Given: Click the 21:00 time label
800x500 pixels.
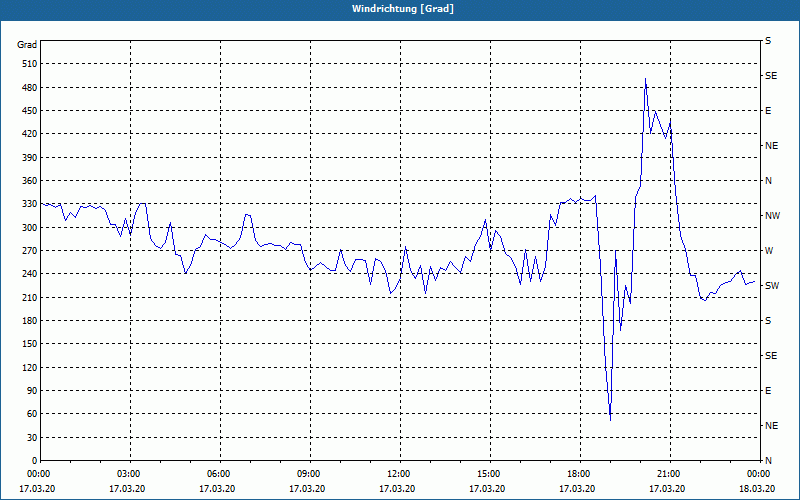Looking at the screenshot, I should pyautogui.click(x=669, y=474).
